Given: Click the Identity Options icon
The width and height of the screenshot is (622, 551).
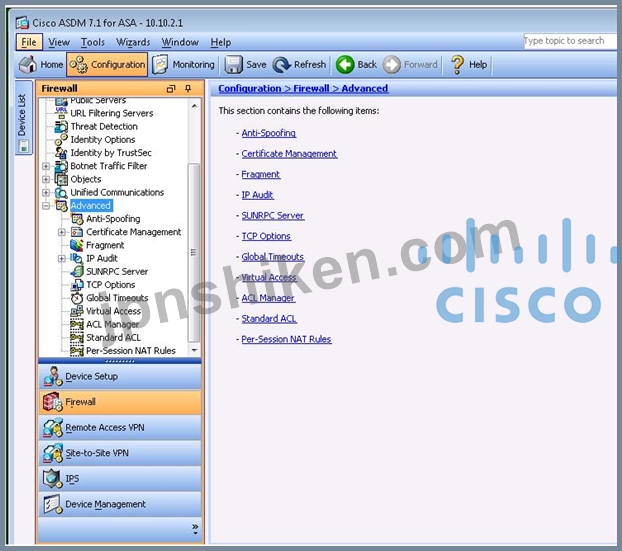Looking at the screenshot, I should coord(61,140).
